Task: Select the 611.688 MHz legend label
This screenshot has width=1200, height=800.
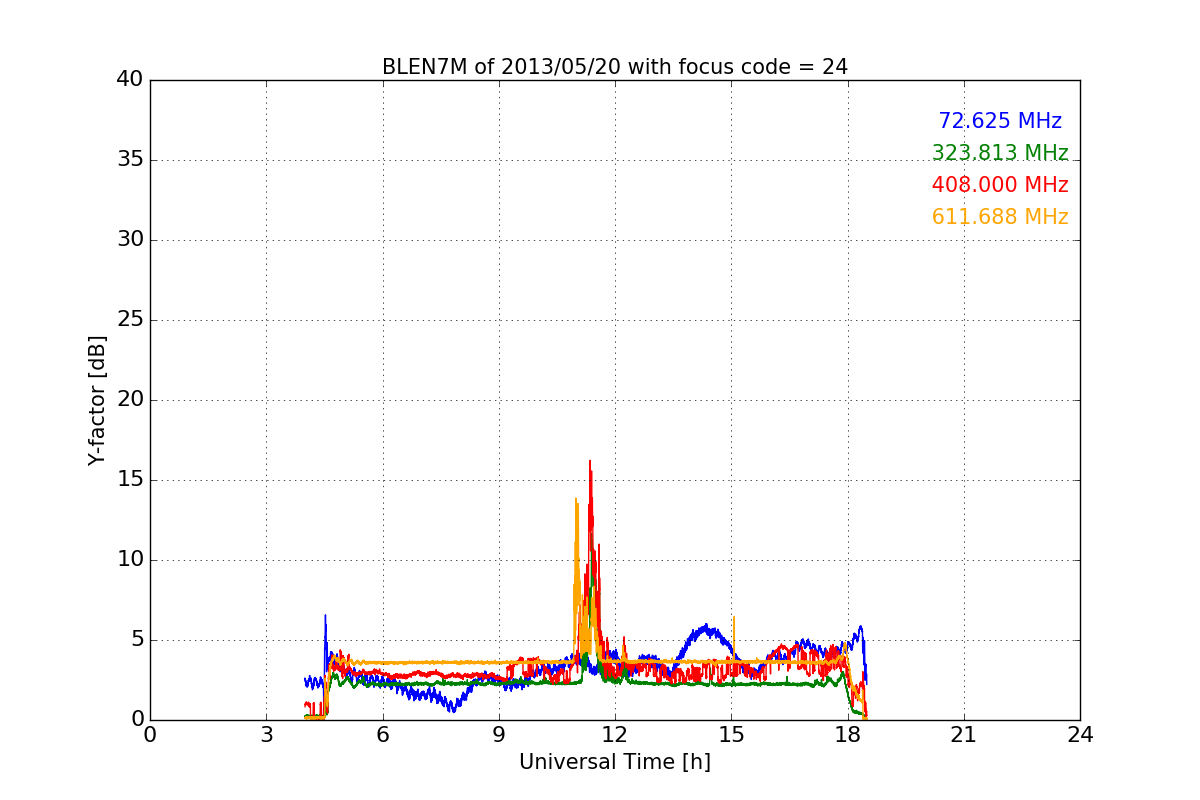Action: point(1000,217)
